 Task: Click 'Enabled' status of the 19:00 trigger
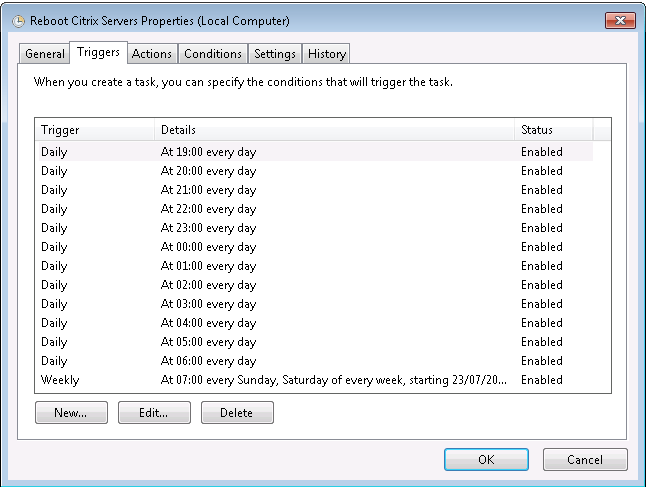pos(542,152)
